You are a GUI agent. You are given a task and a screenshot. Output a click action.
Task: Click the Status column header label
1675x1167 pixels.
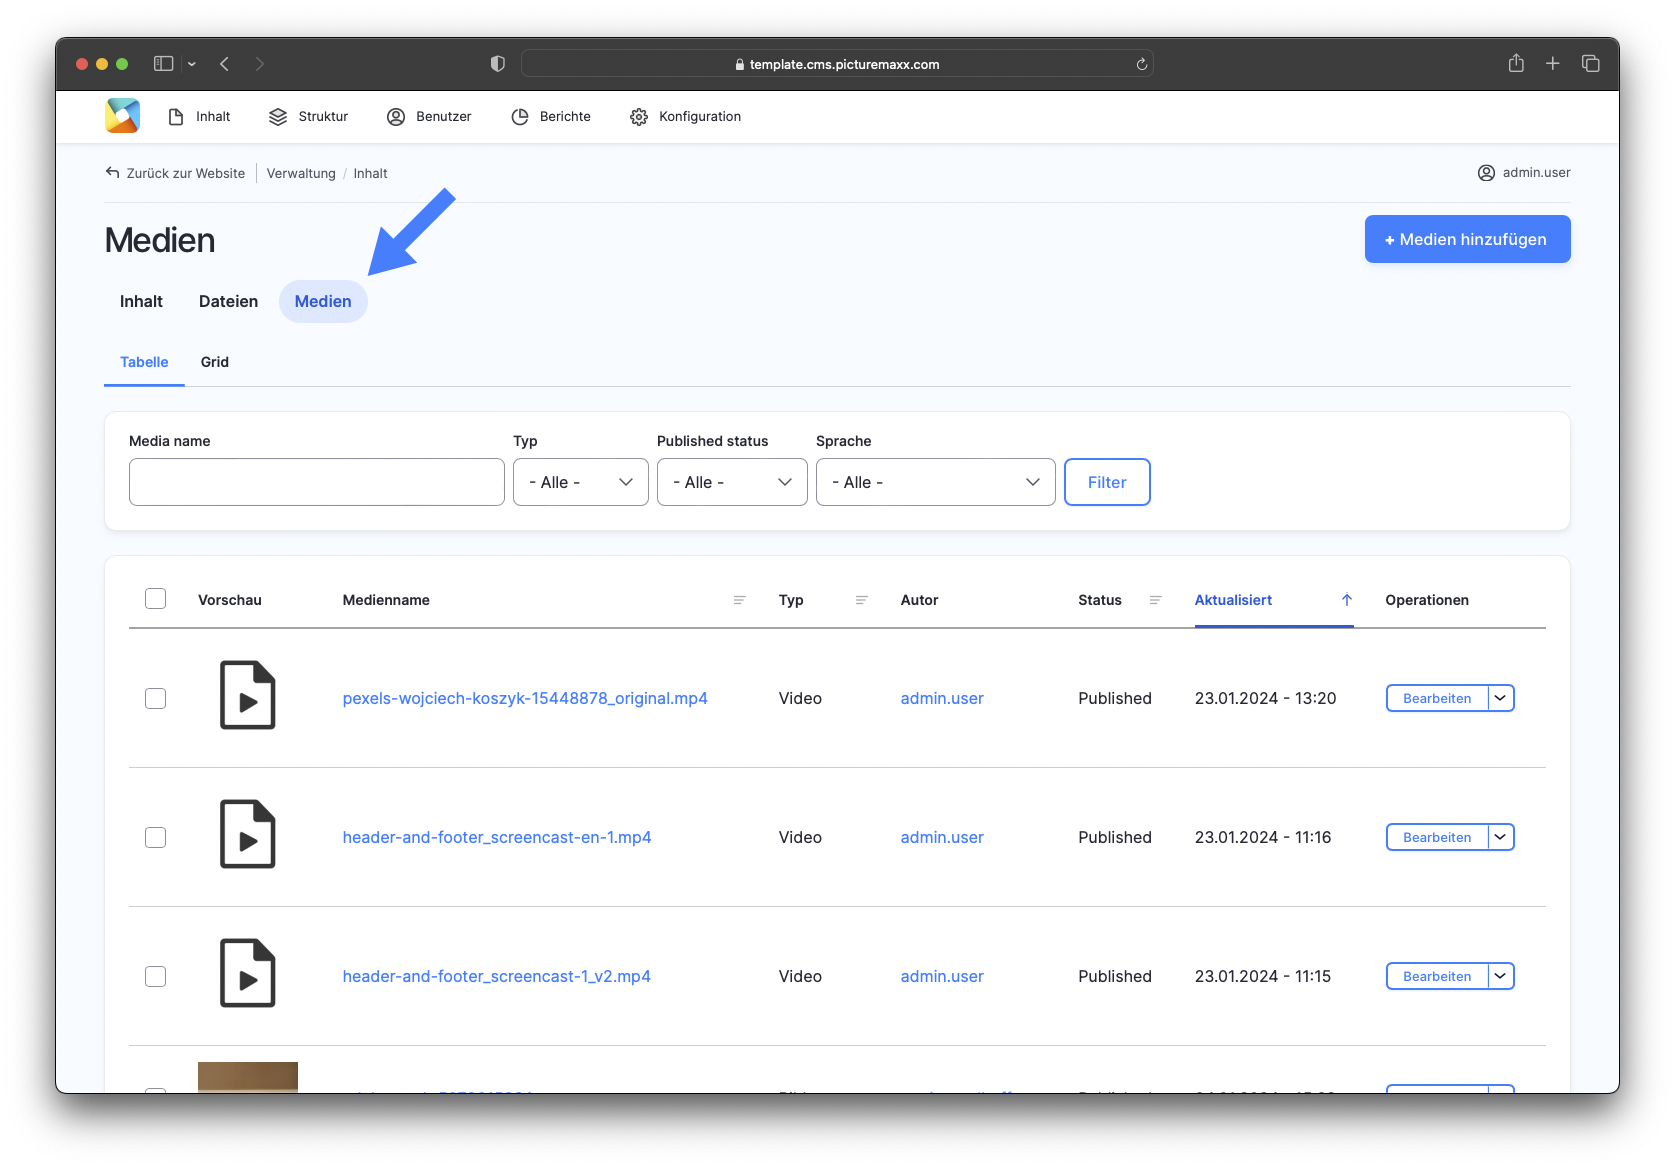click(1100, 600)
